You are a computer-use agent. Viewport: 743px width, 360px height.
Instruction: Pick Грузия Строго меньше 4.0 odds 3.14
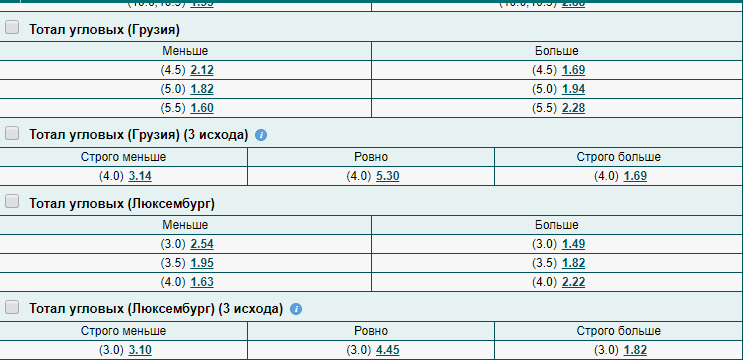[x=140, y=177]
